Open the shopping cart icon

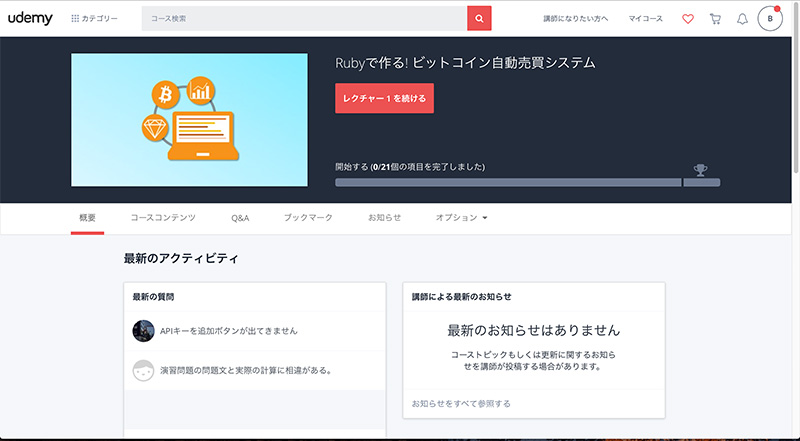715,19
